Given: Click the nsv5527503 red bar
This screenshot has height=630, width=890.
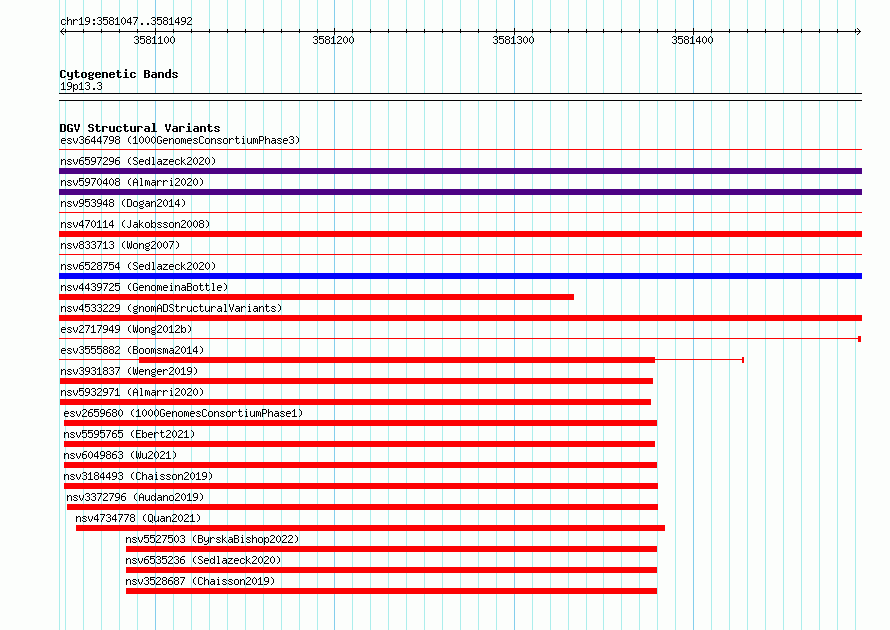Looking at the screenshot, I should point(392,549).
